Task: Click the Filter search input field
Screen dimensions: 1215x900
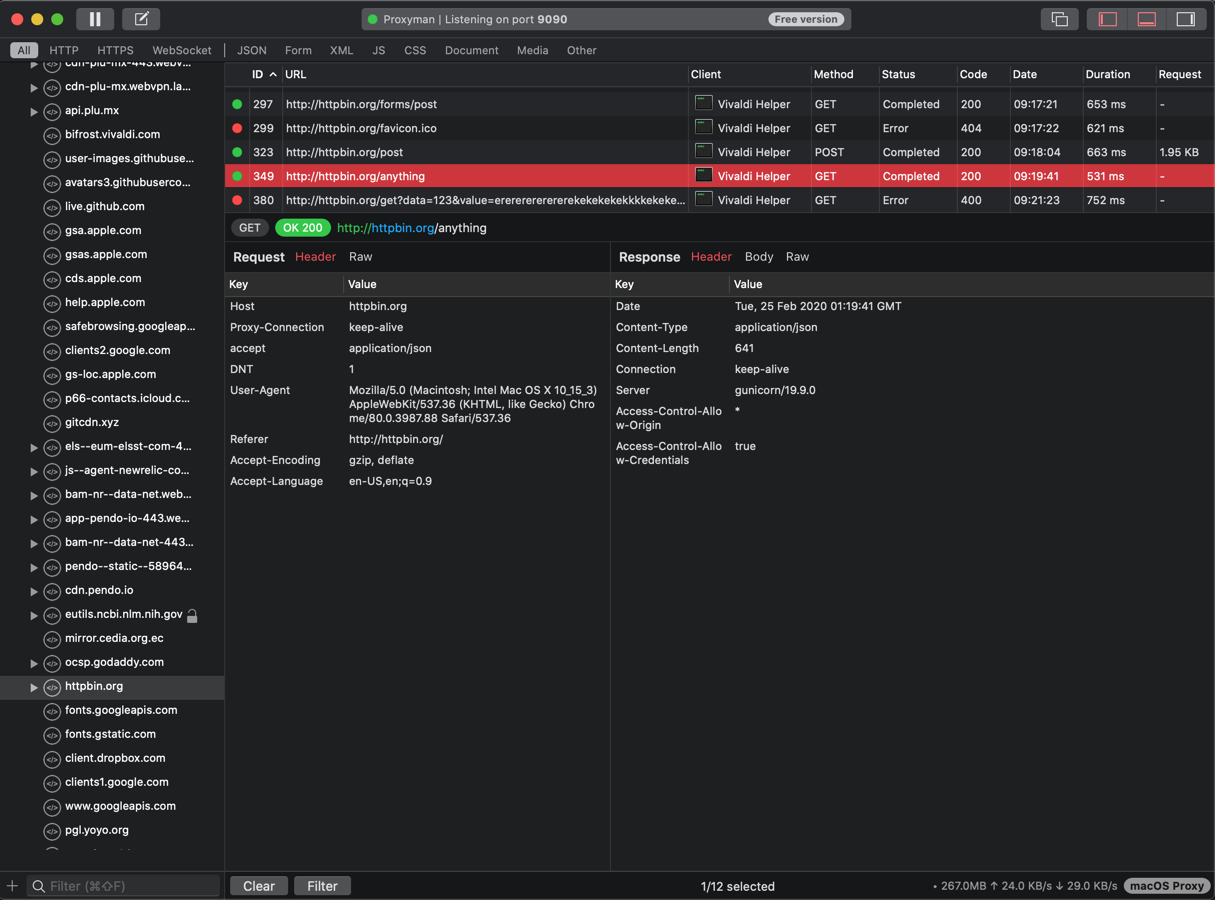Action: click(123, 886)
